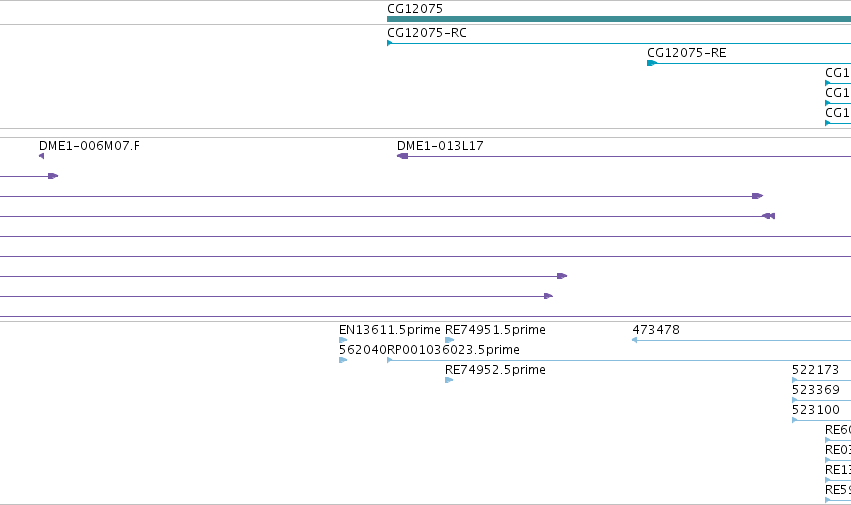Select the 473478 feature label
The image size is (851, 505).
click(656, 330)
